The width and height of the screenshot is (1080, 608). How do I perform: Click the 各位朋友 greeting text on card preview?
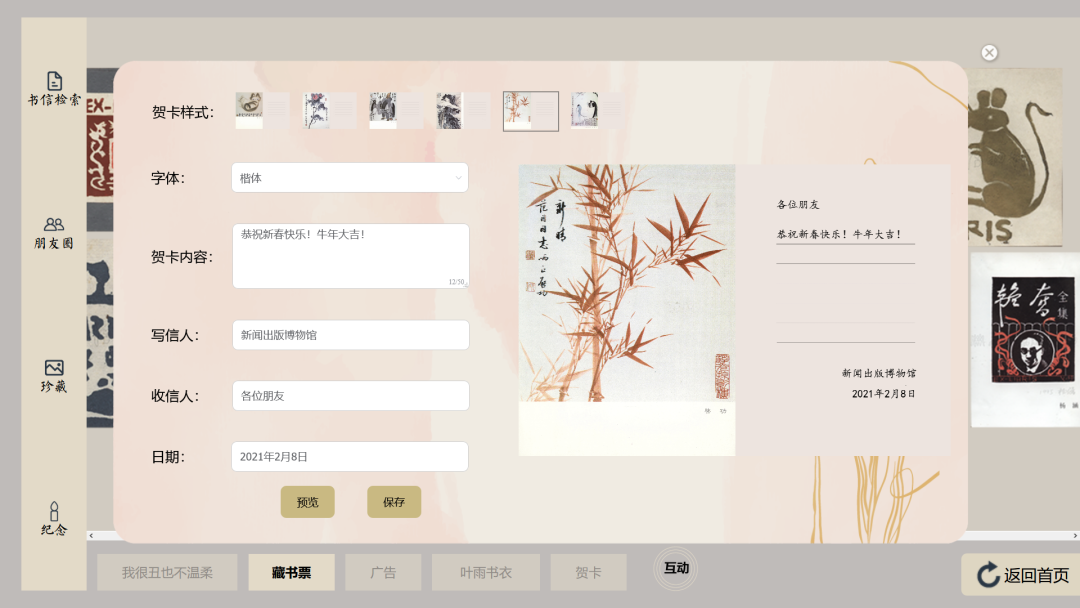(798, 205)
